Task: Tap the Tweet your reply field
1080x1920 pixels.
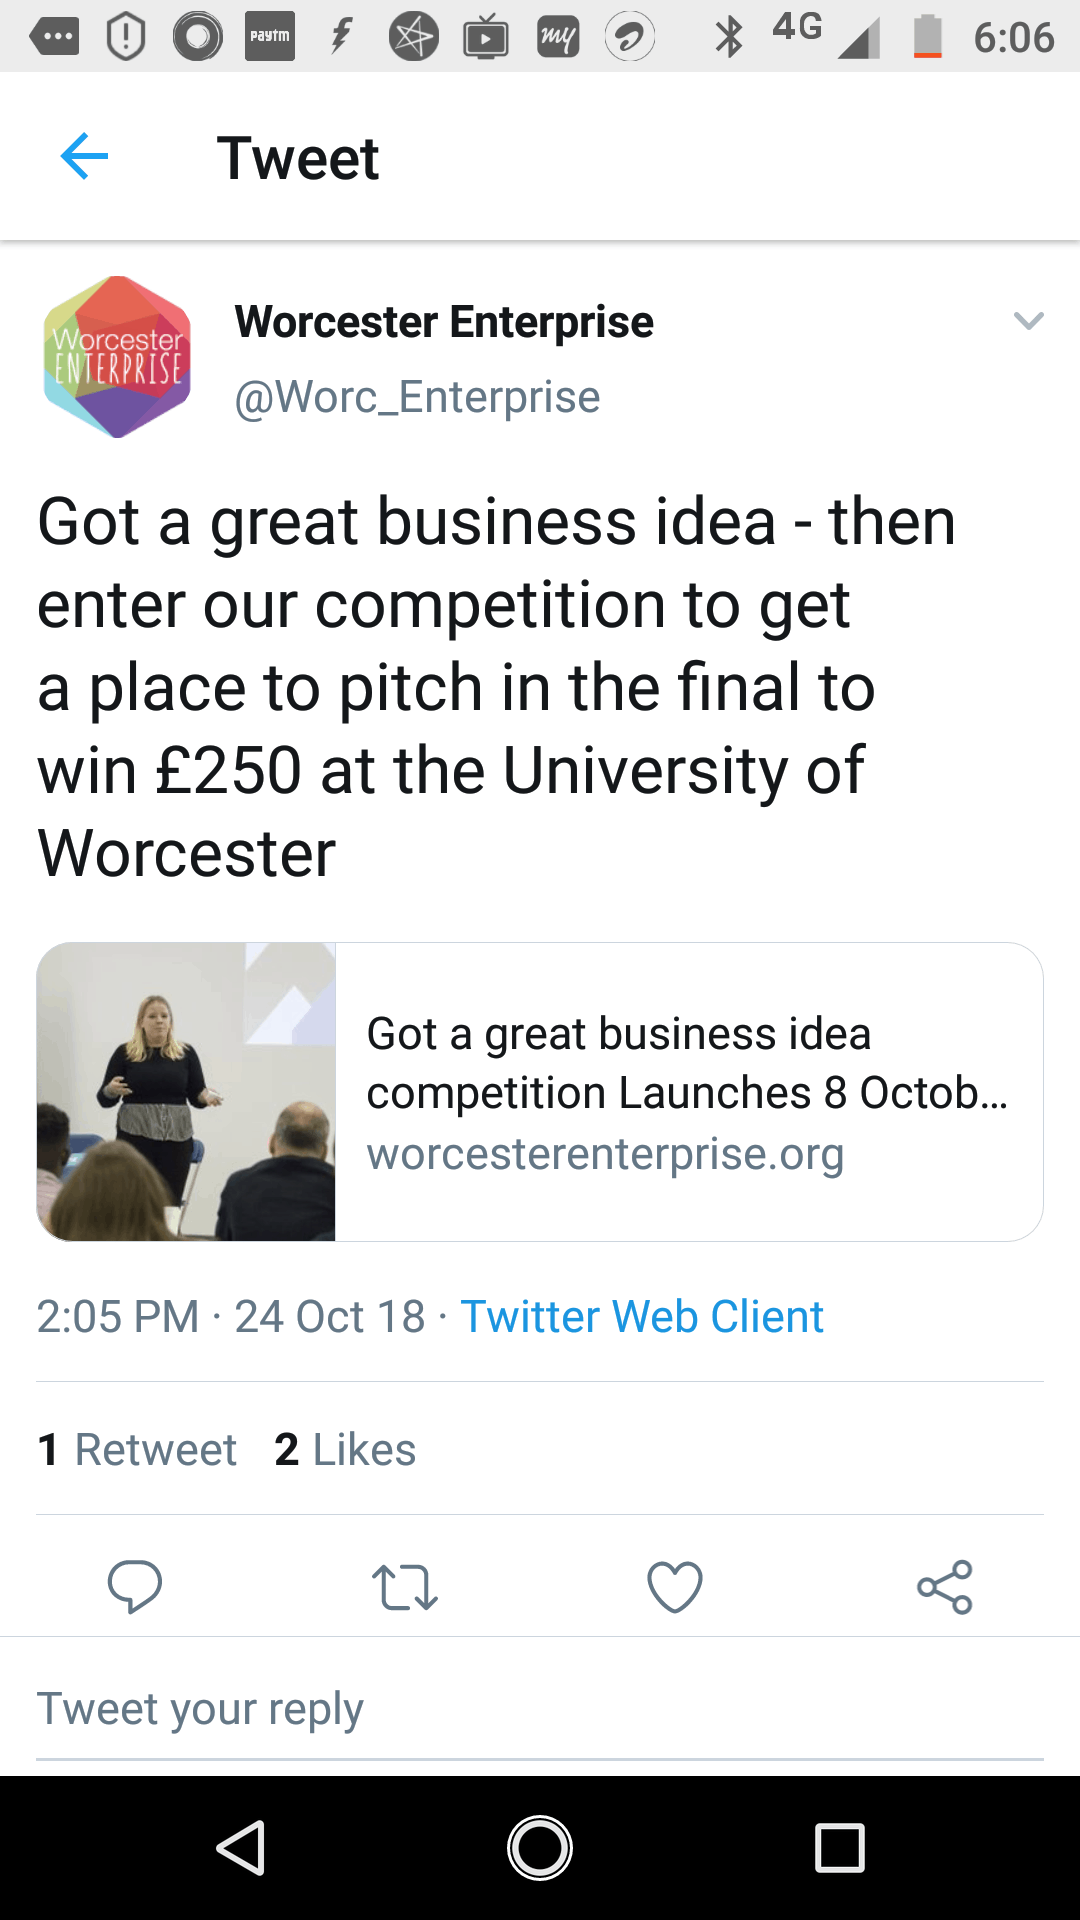Action: click(540, 1709)
